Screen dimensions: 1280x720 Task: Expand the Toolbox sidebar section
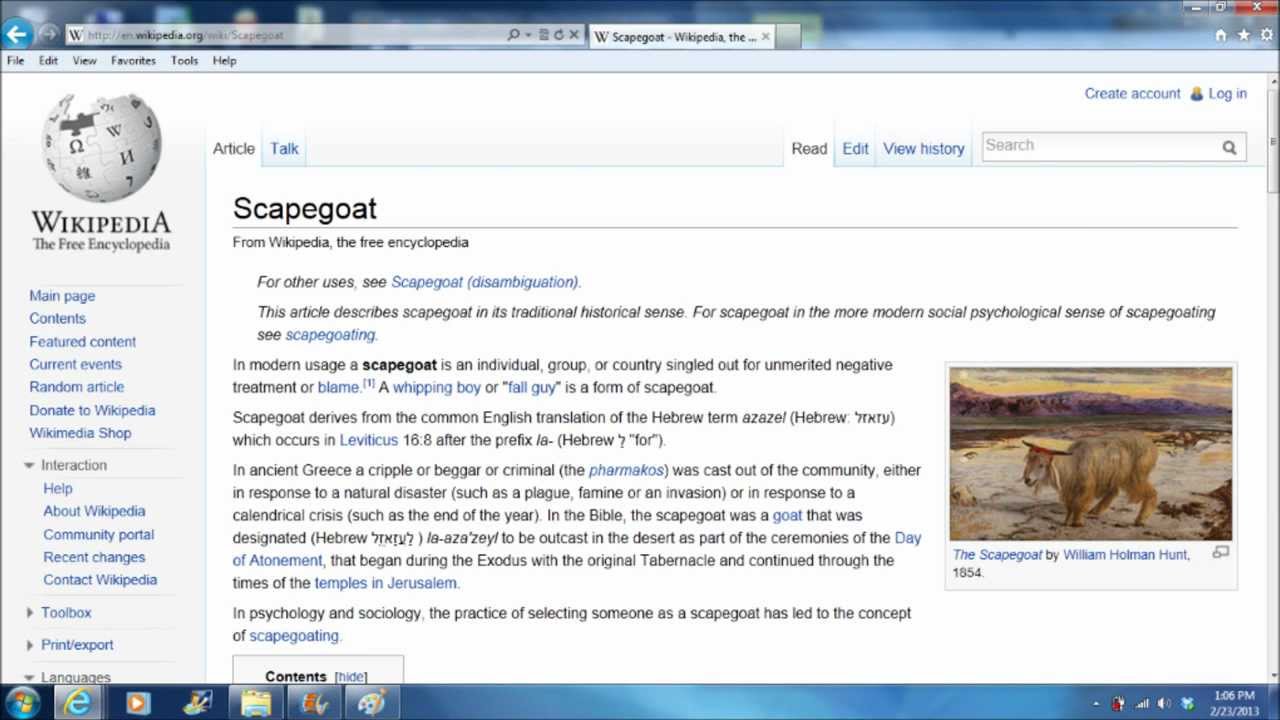pyautogui.click(x=30, y=613)
